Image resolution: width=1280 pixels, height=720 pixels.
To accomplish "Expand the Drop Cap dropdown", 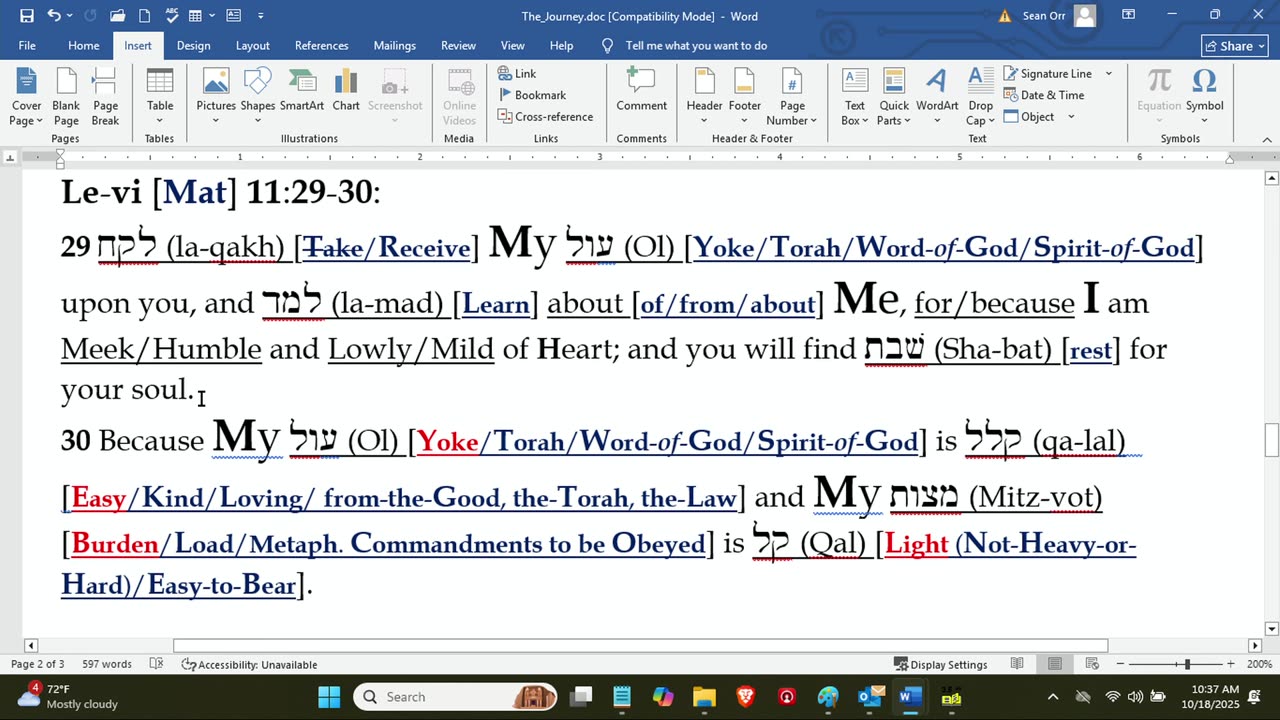I will pyautogui.click(x=980, y=98).
